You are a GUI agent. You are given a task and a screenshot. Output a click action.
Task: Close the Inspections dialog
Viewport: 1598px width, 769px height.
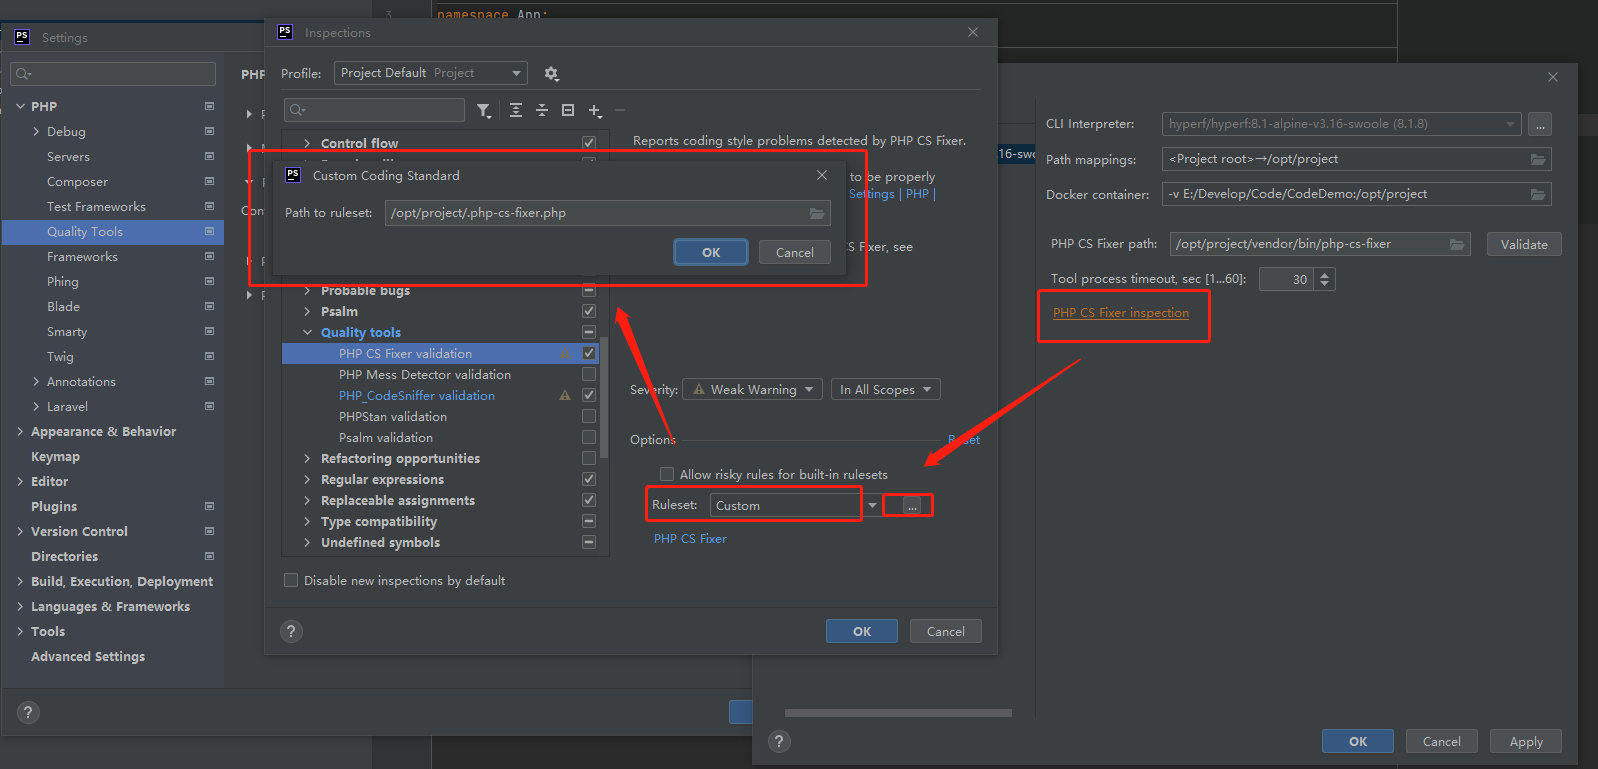click(x=973, y=32)
